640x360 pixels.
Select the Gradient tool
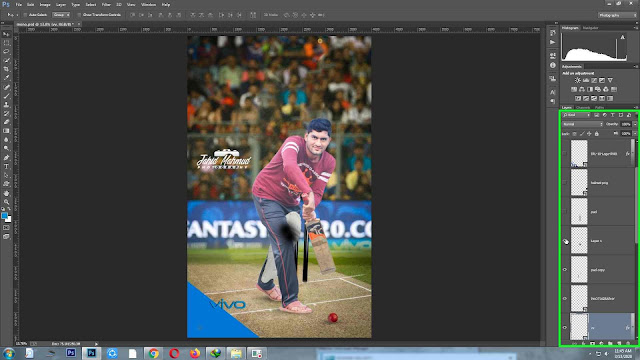coord(6,131)
